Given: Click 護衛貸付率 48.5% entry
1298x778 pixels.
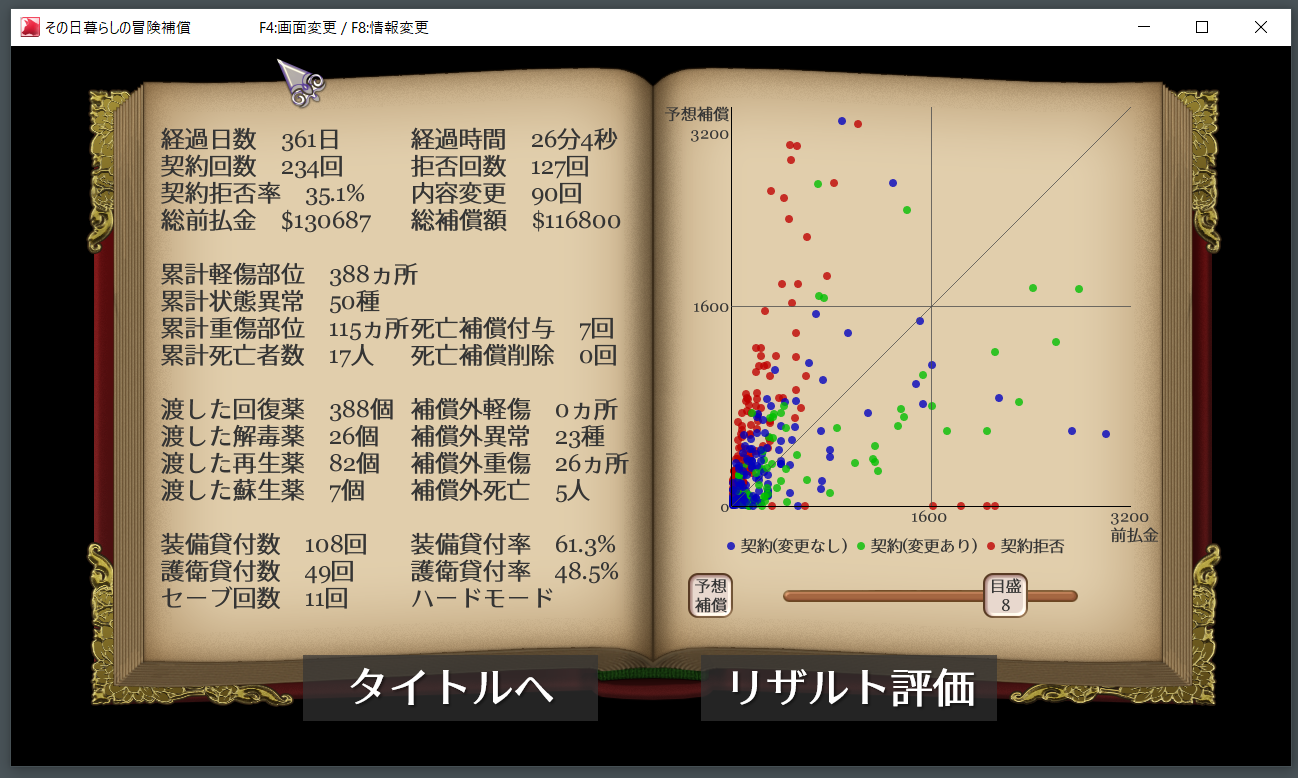Looking at the screenshot, I should click(515, 572).
